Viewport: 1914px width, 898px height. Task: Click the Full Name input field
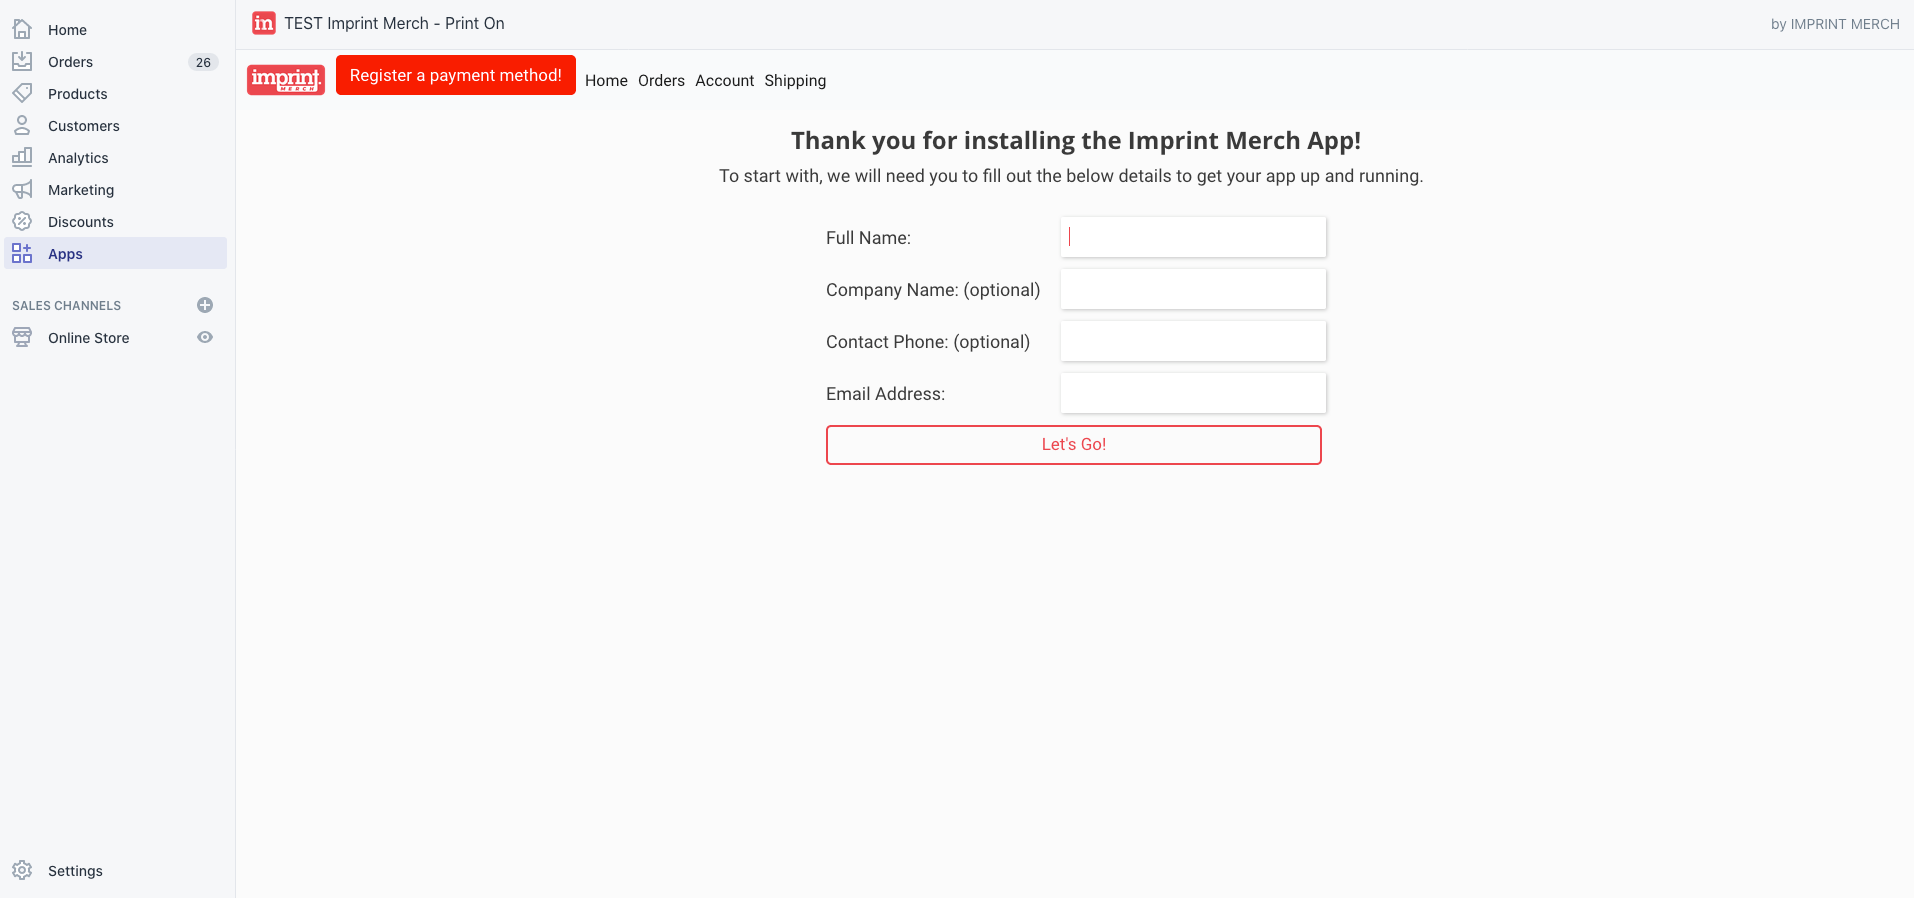click(x=1193, y=238)
